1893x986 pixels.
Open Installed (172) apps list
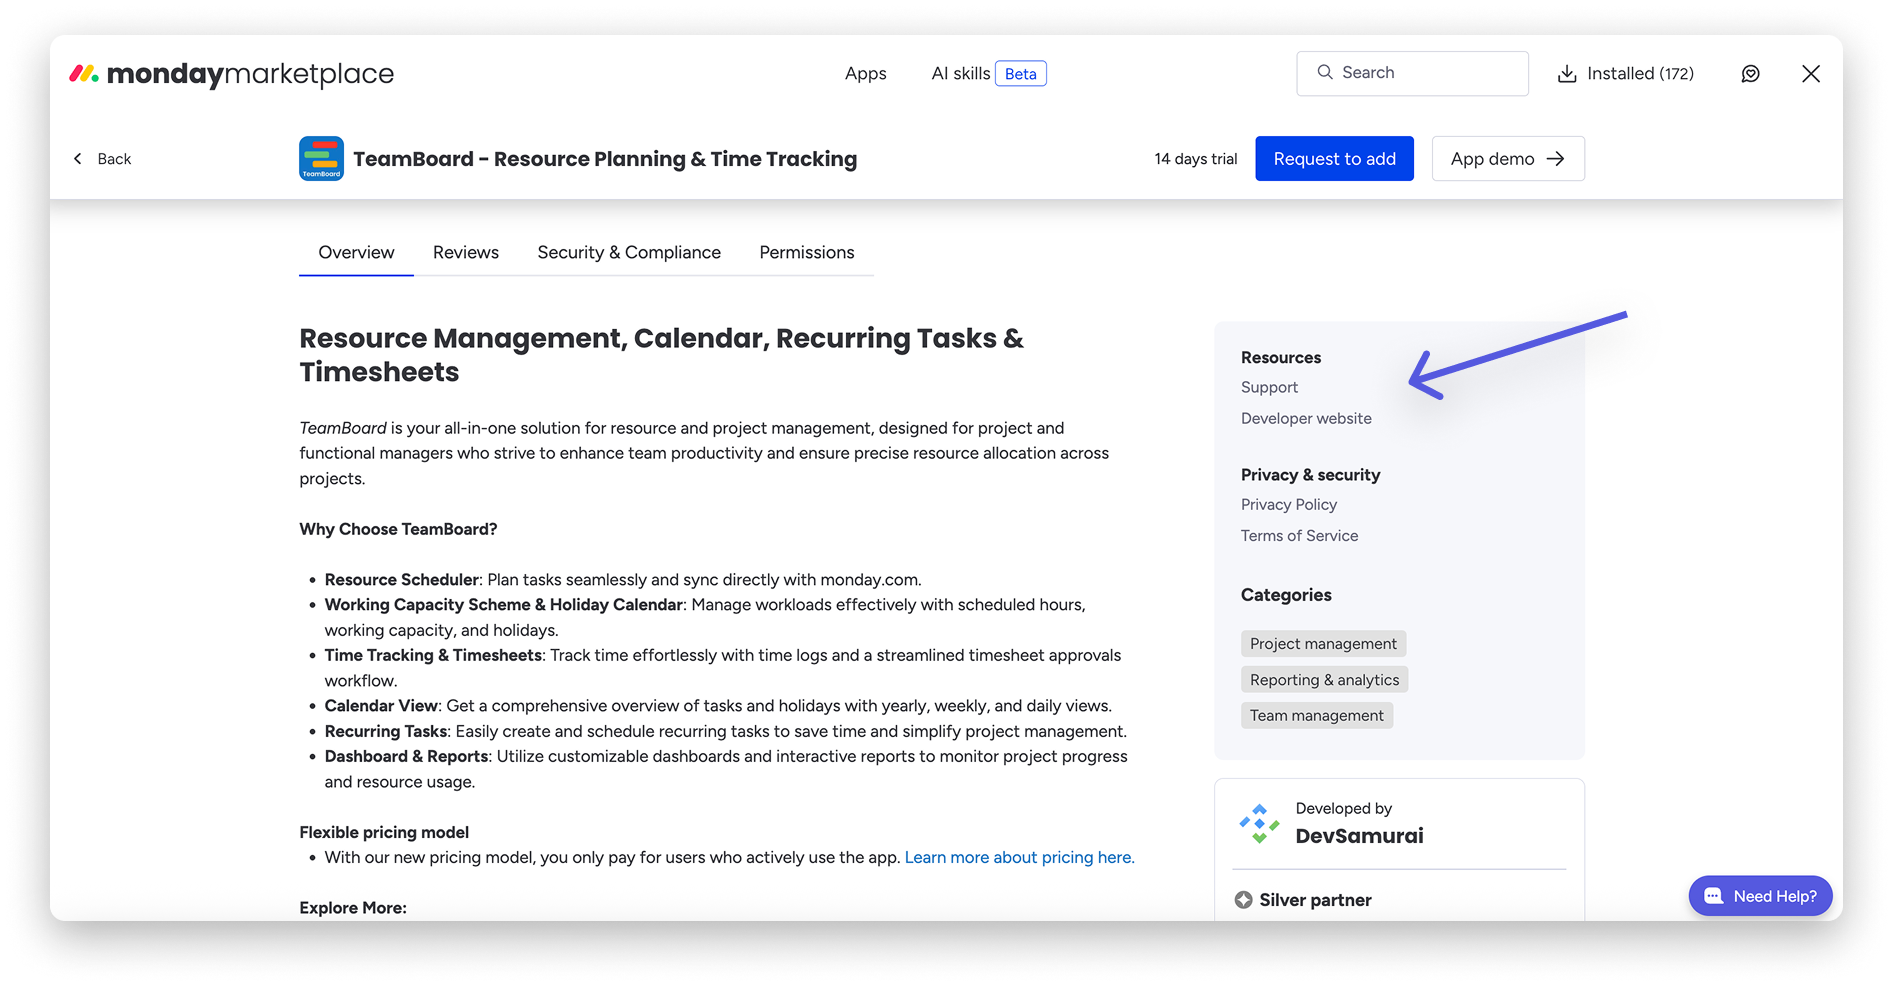pos(1626,74)
